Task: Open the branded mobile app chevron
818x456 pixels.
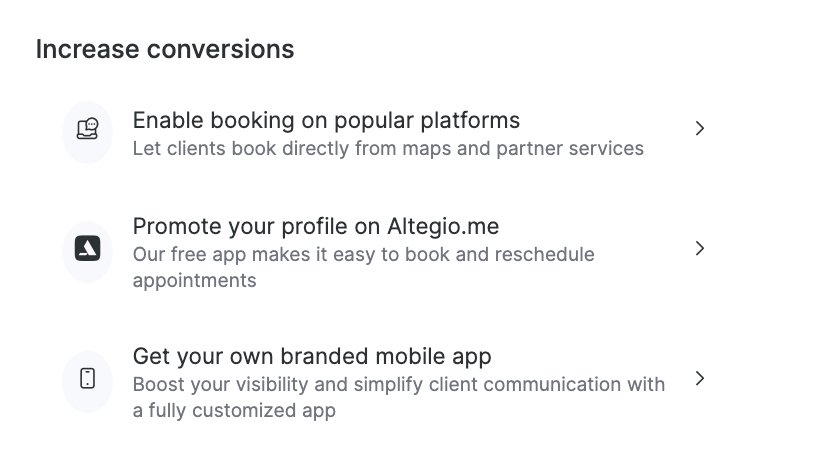Action: [700, 378]
